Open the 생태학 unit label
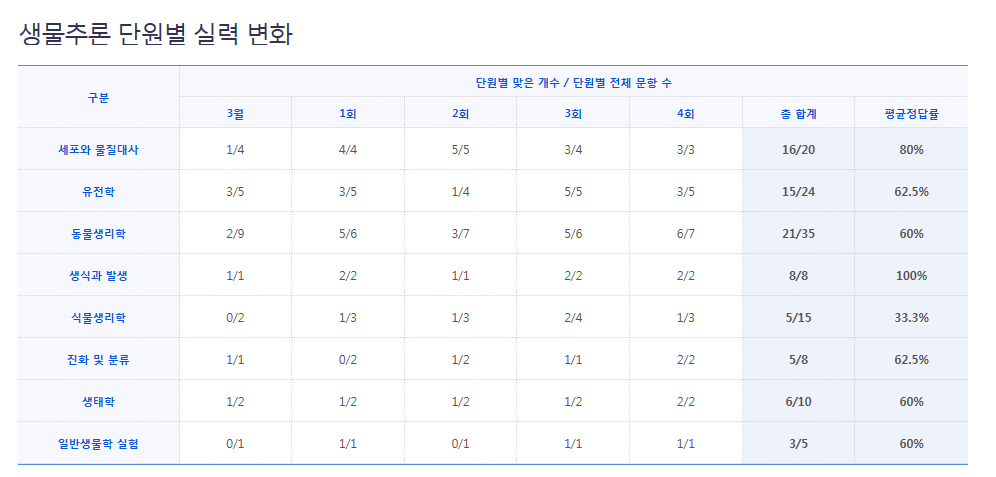This screenshot has height=477, width=996. tap(98, 401)
